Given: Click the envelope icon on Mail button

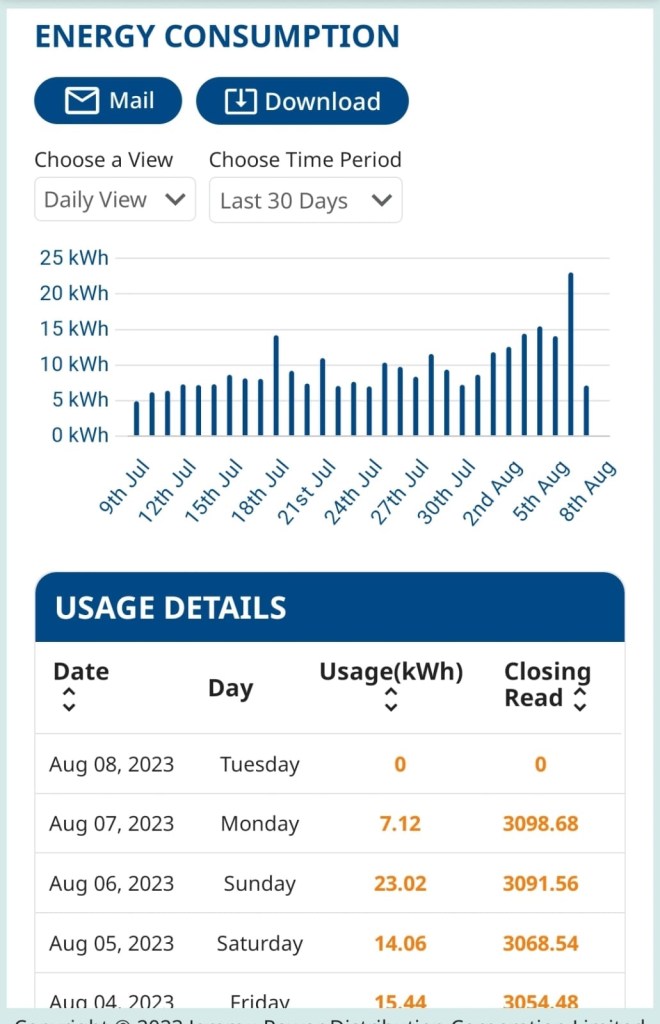Looking at the screenshot, I should coord(82,101).
